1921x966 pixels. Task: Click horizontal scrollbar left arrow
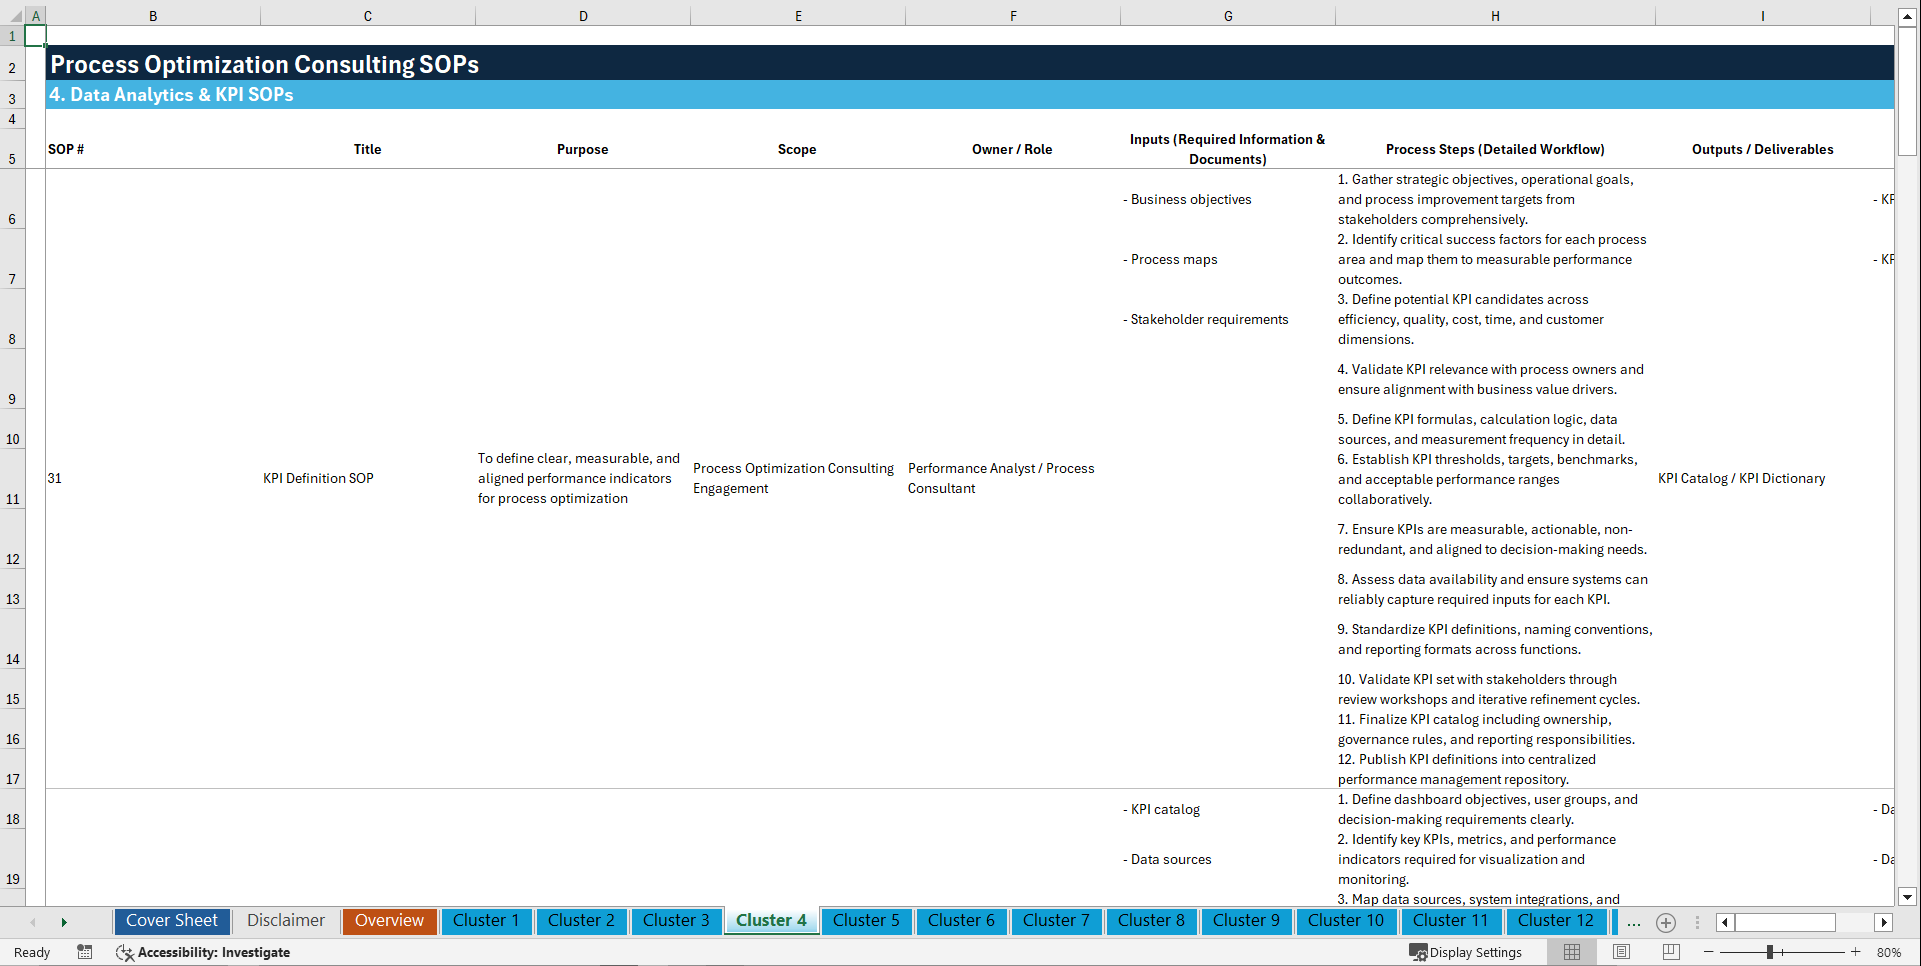(1725, 922)
